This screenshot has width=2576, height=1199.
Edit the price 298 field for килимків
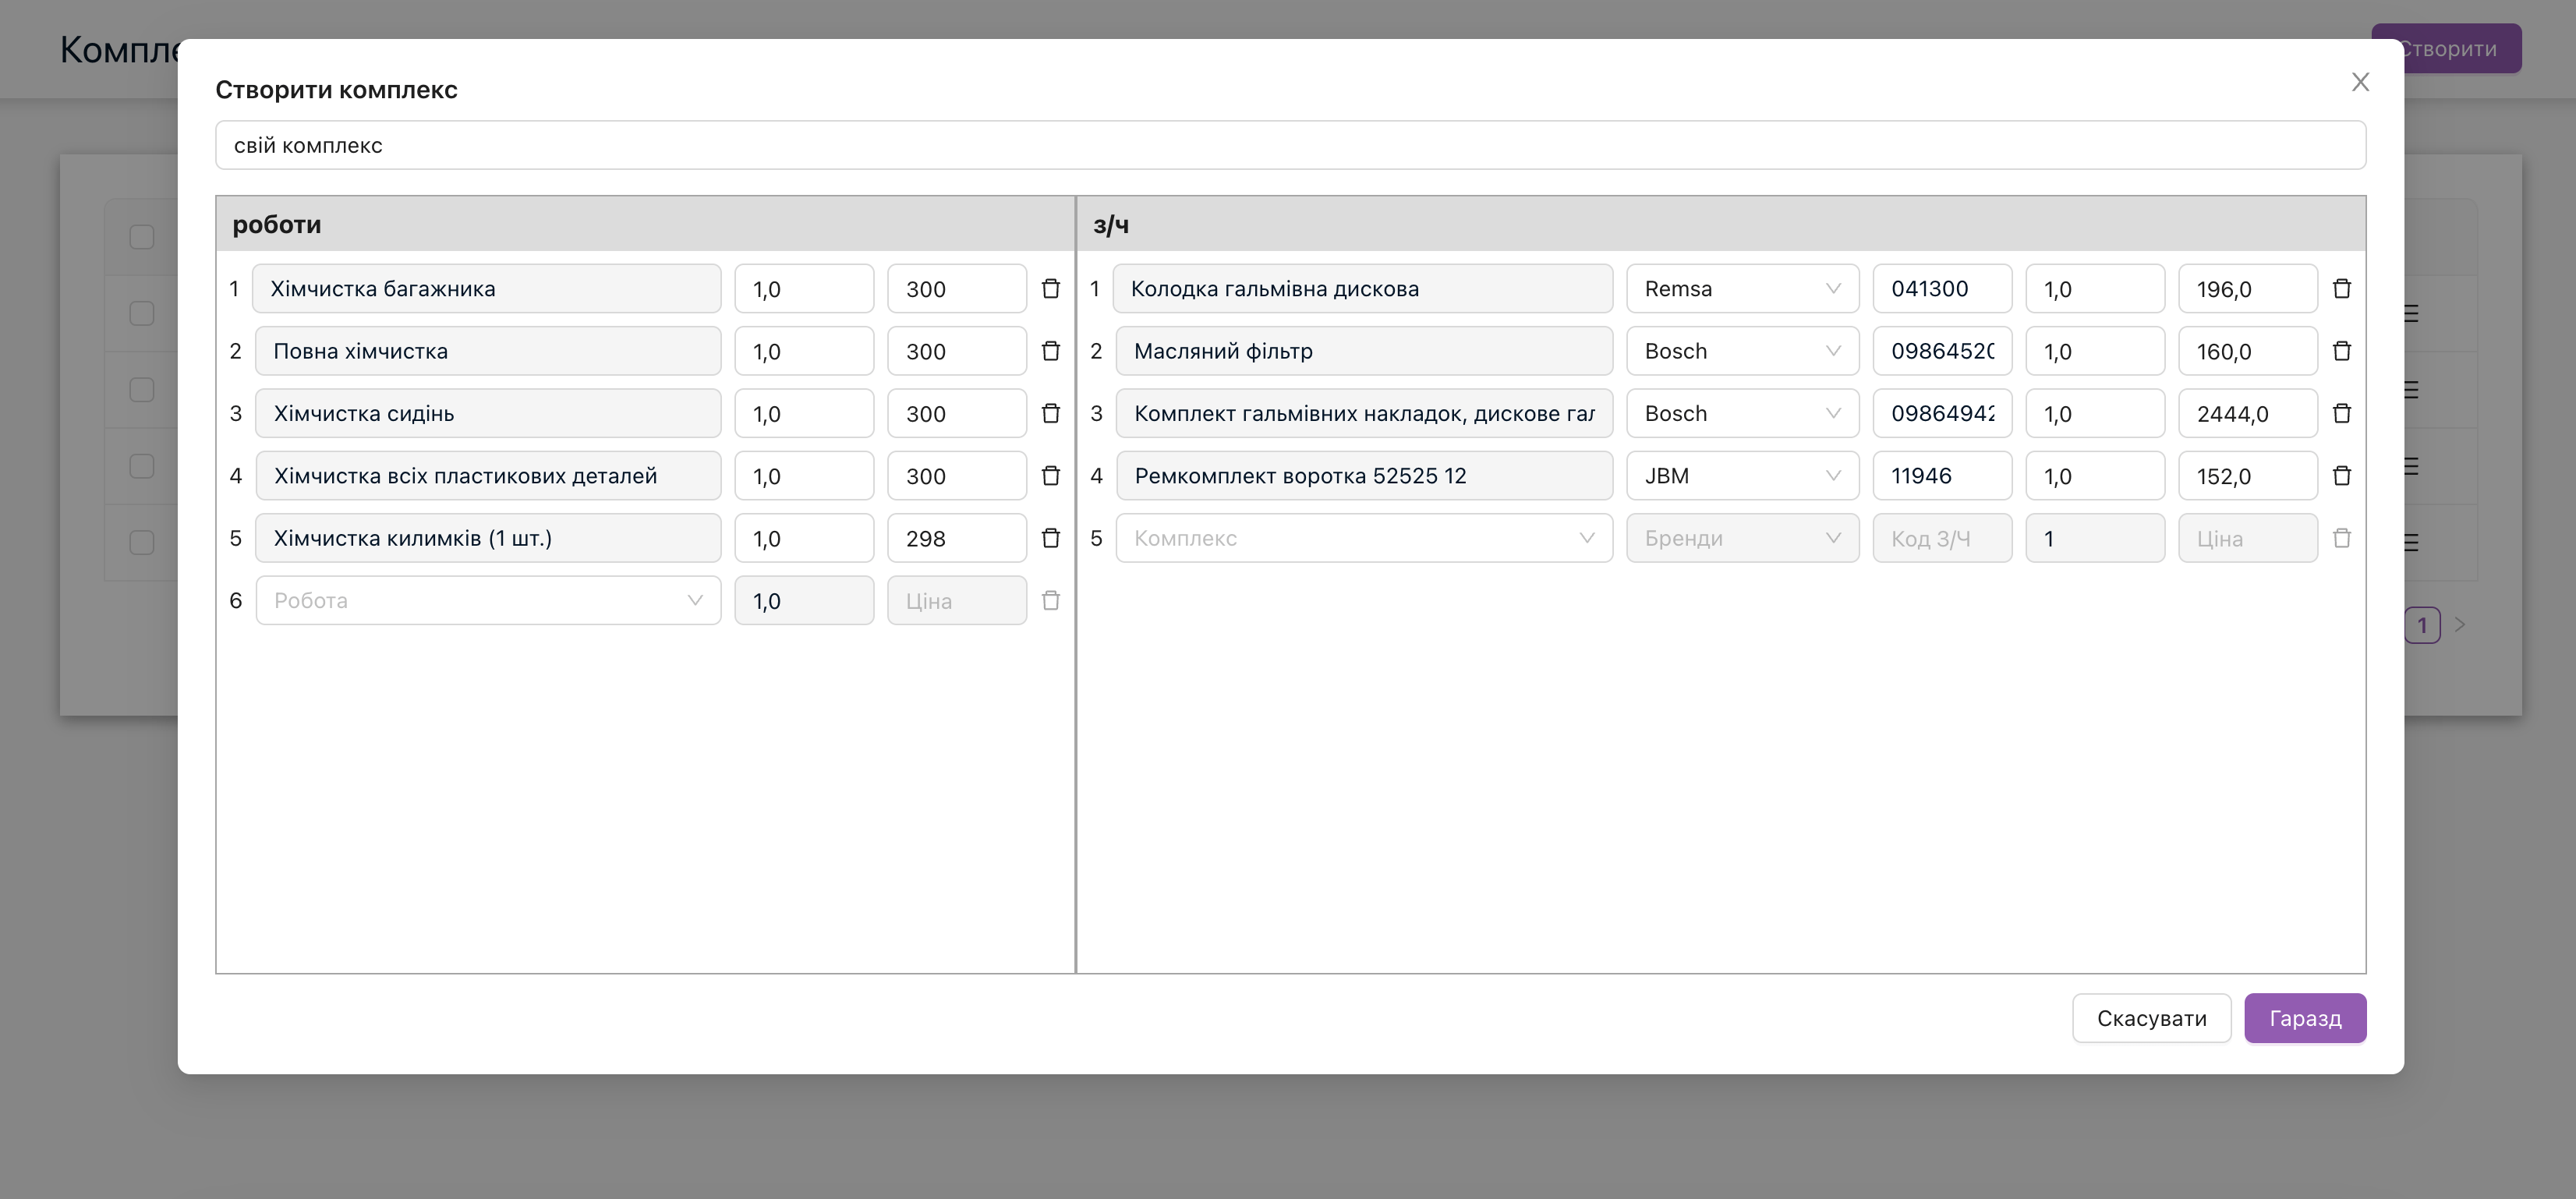coord(956,538)
